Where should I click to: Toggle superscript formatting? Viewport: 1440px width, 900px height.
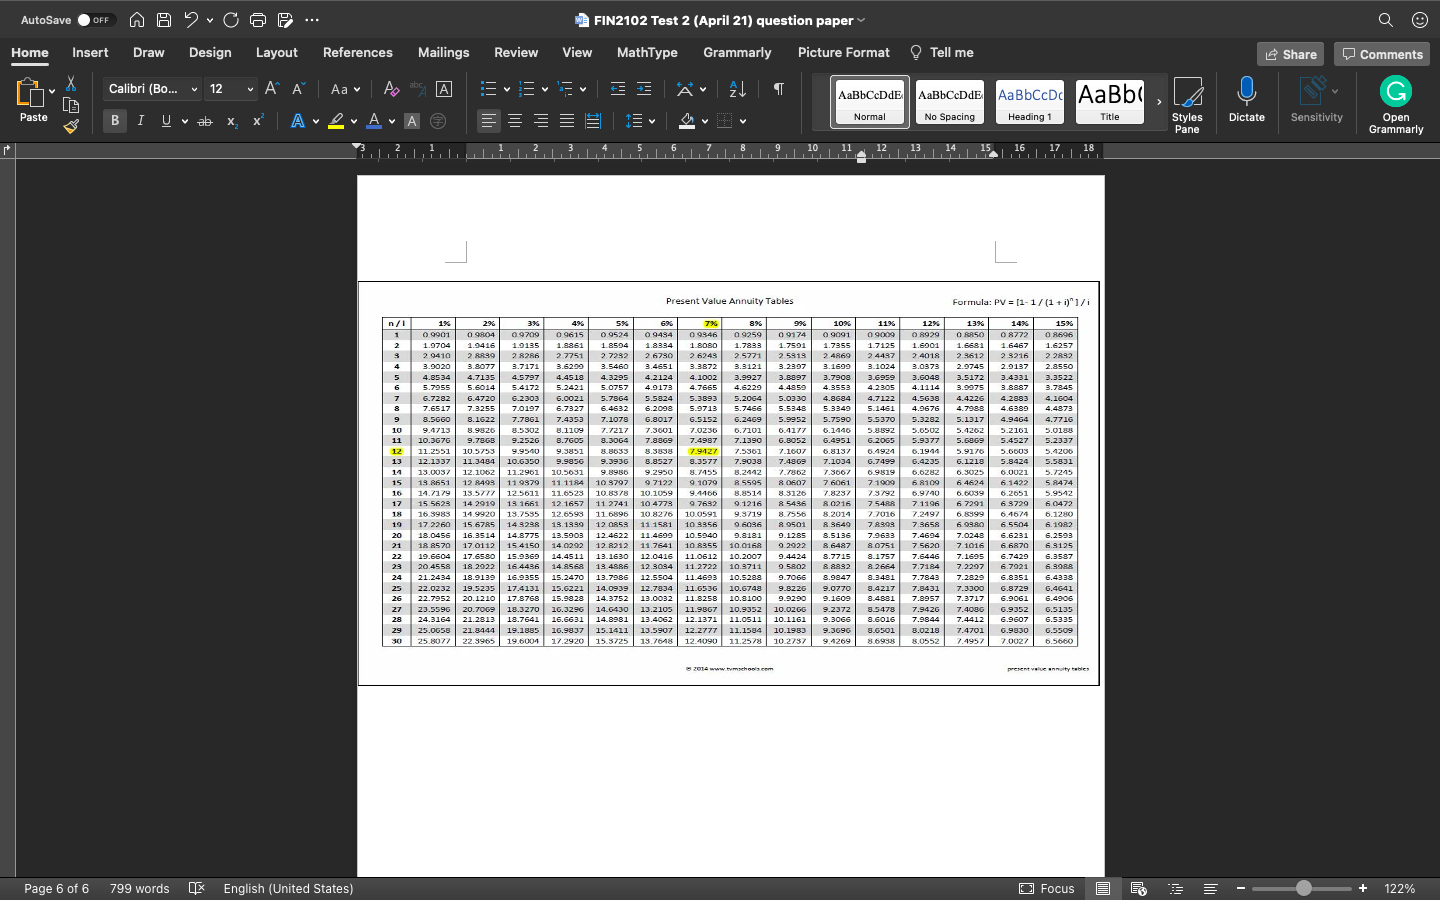[258, 121]
